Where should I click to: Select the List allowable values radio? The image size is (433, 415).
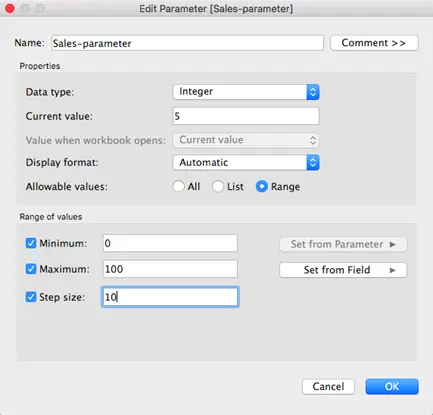[218, 186]
